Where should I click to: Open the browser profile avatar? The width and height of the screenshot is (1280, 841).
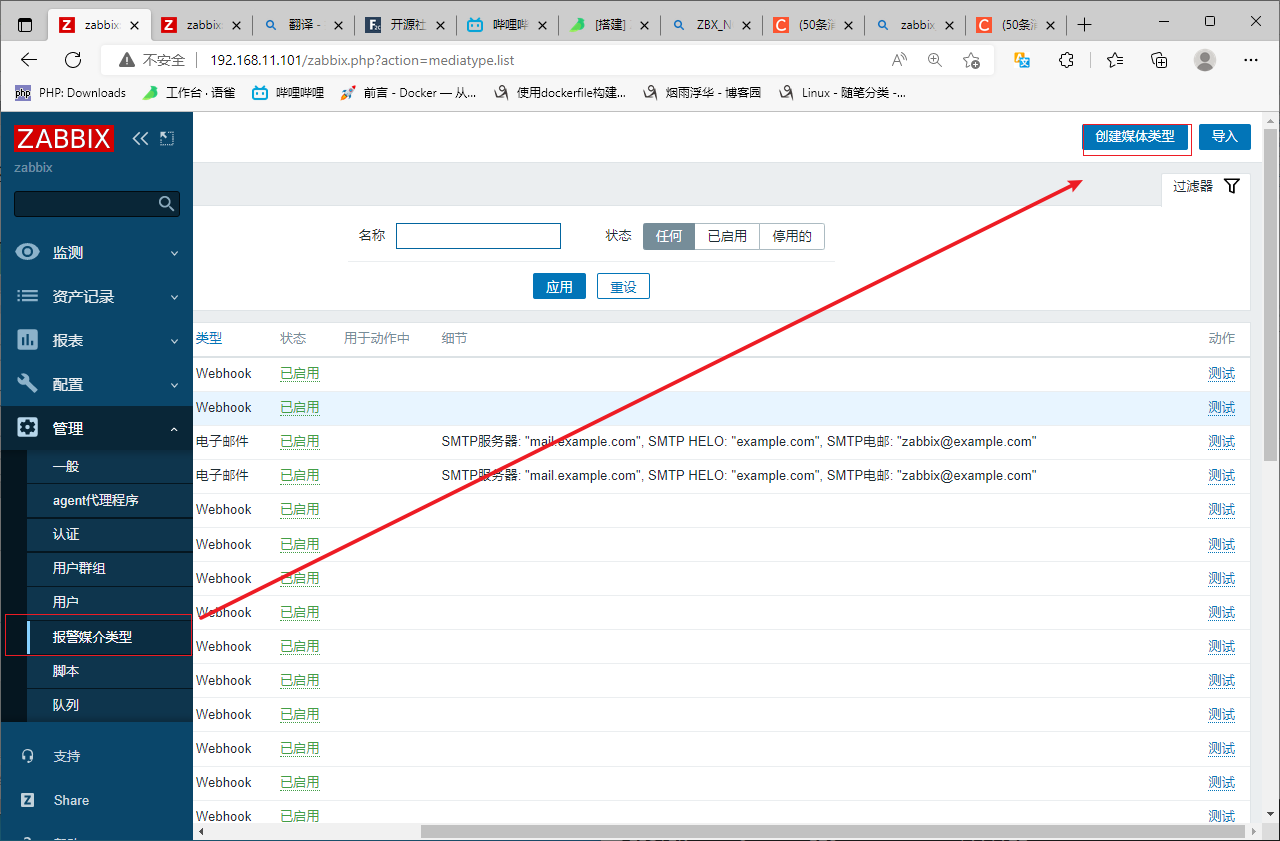click(1205, 60)
